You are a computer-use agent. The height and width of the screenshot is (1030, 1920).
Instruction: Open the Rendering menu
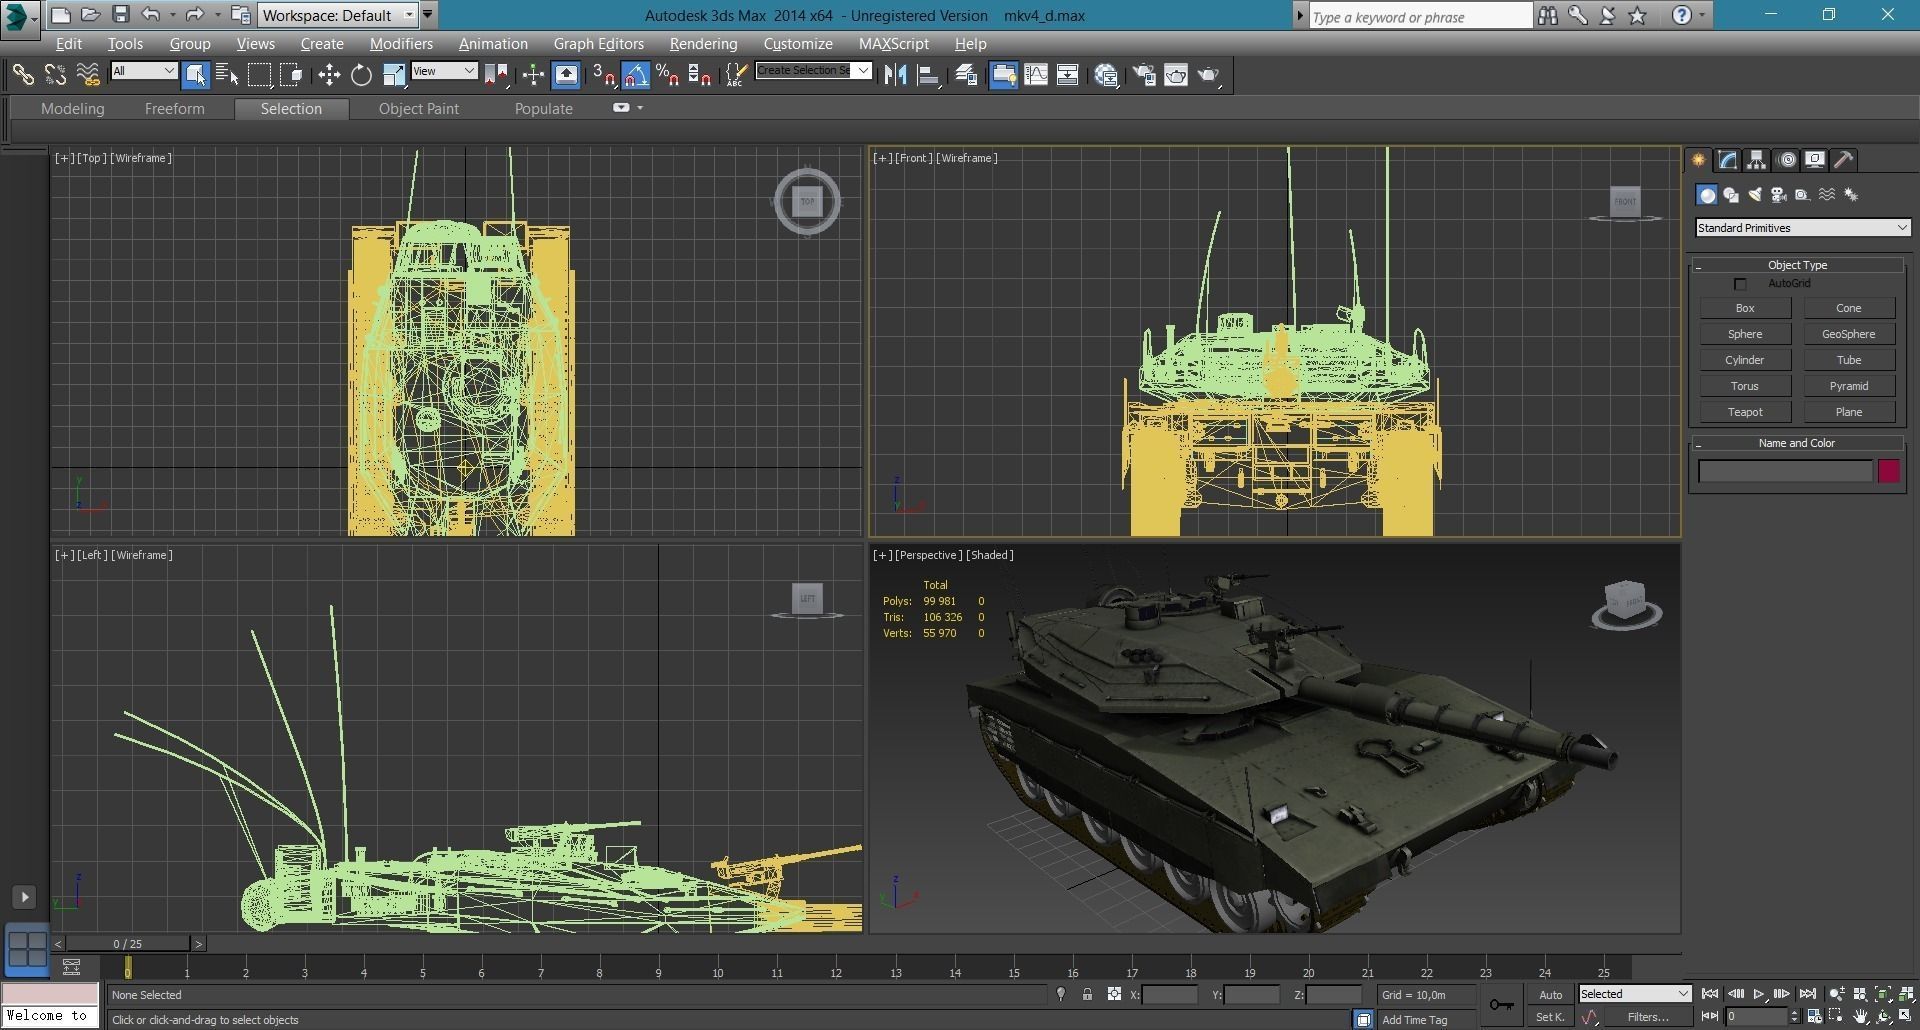tap(703, 44)
